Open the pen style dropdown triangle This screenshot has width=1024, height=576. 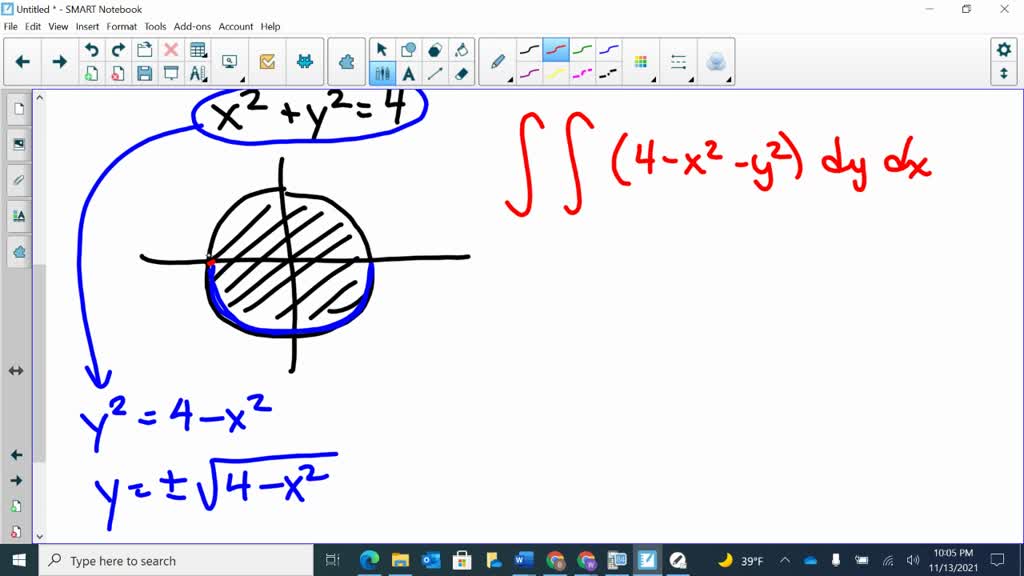(x=511, y=79)
